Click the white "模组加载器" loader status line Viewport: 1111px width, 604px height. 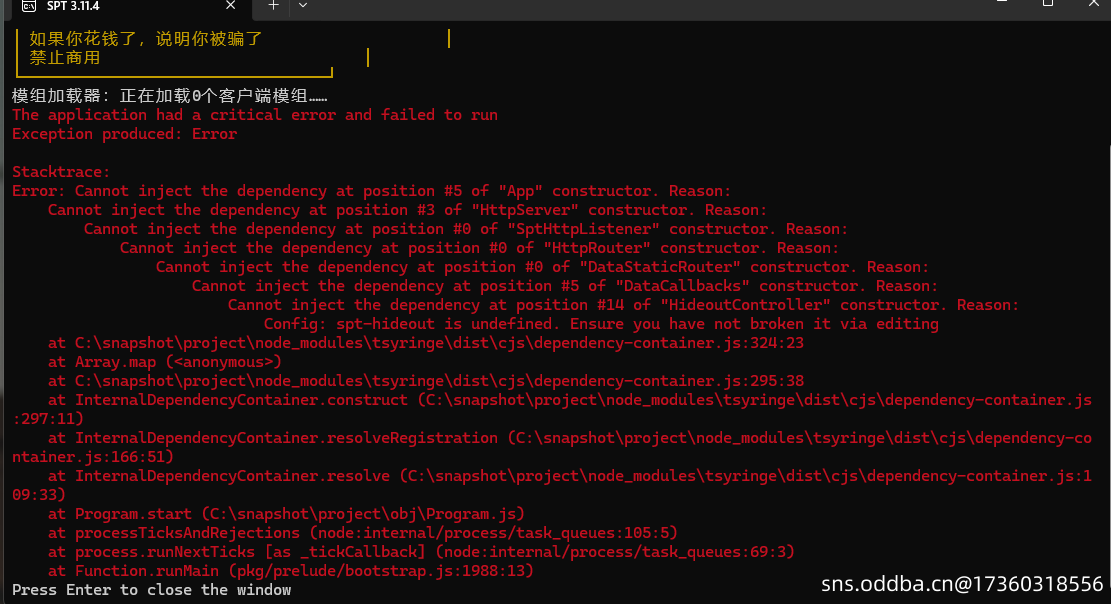(x=170, y=96)
